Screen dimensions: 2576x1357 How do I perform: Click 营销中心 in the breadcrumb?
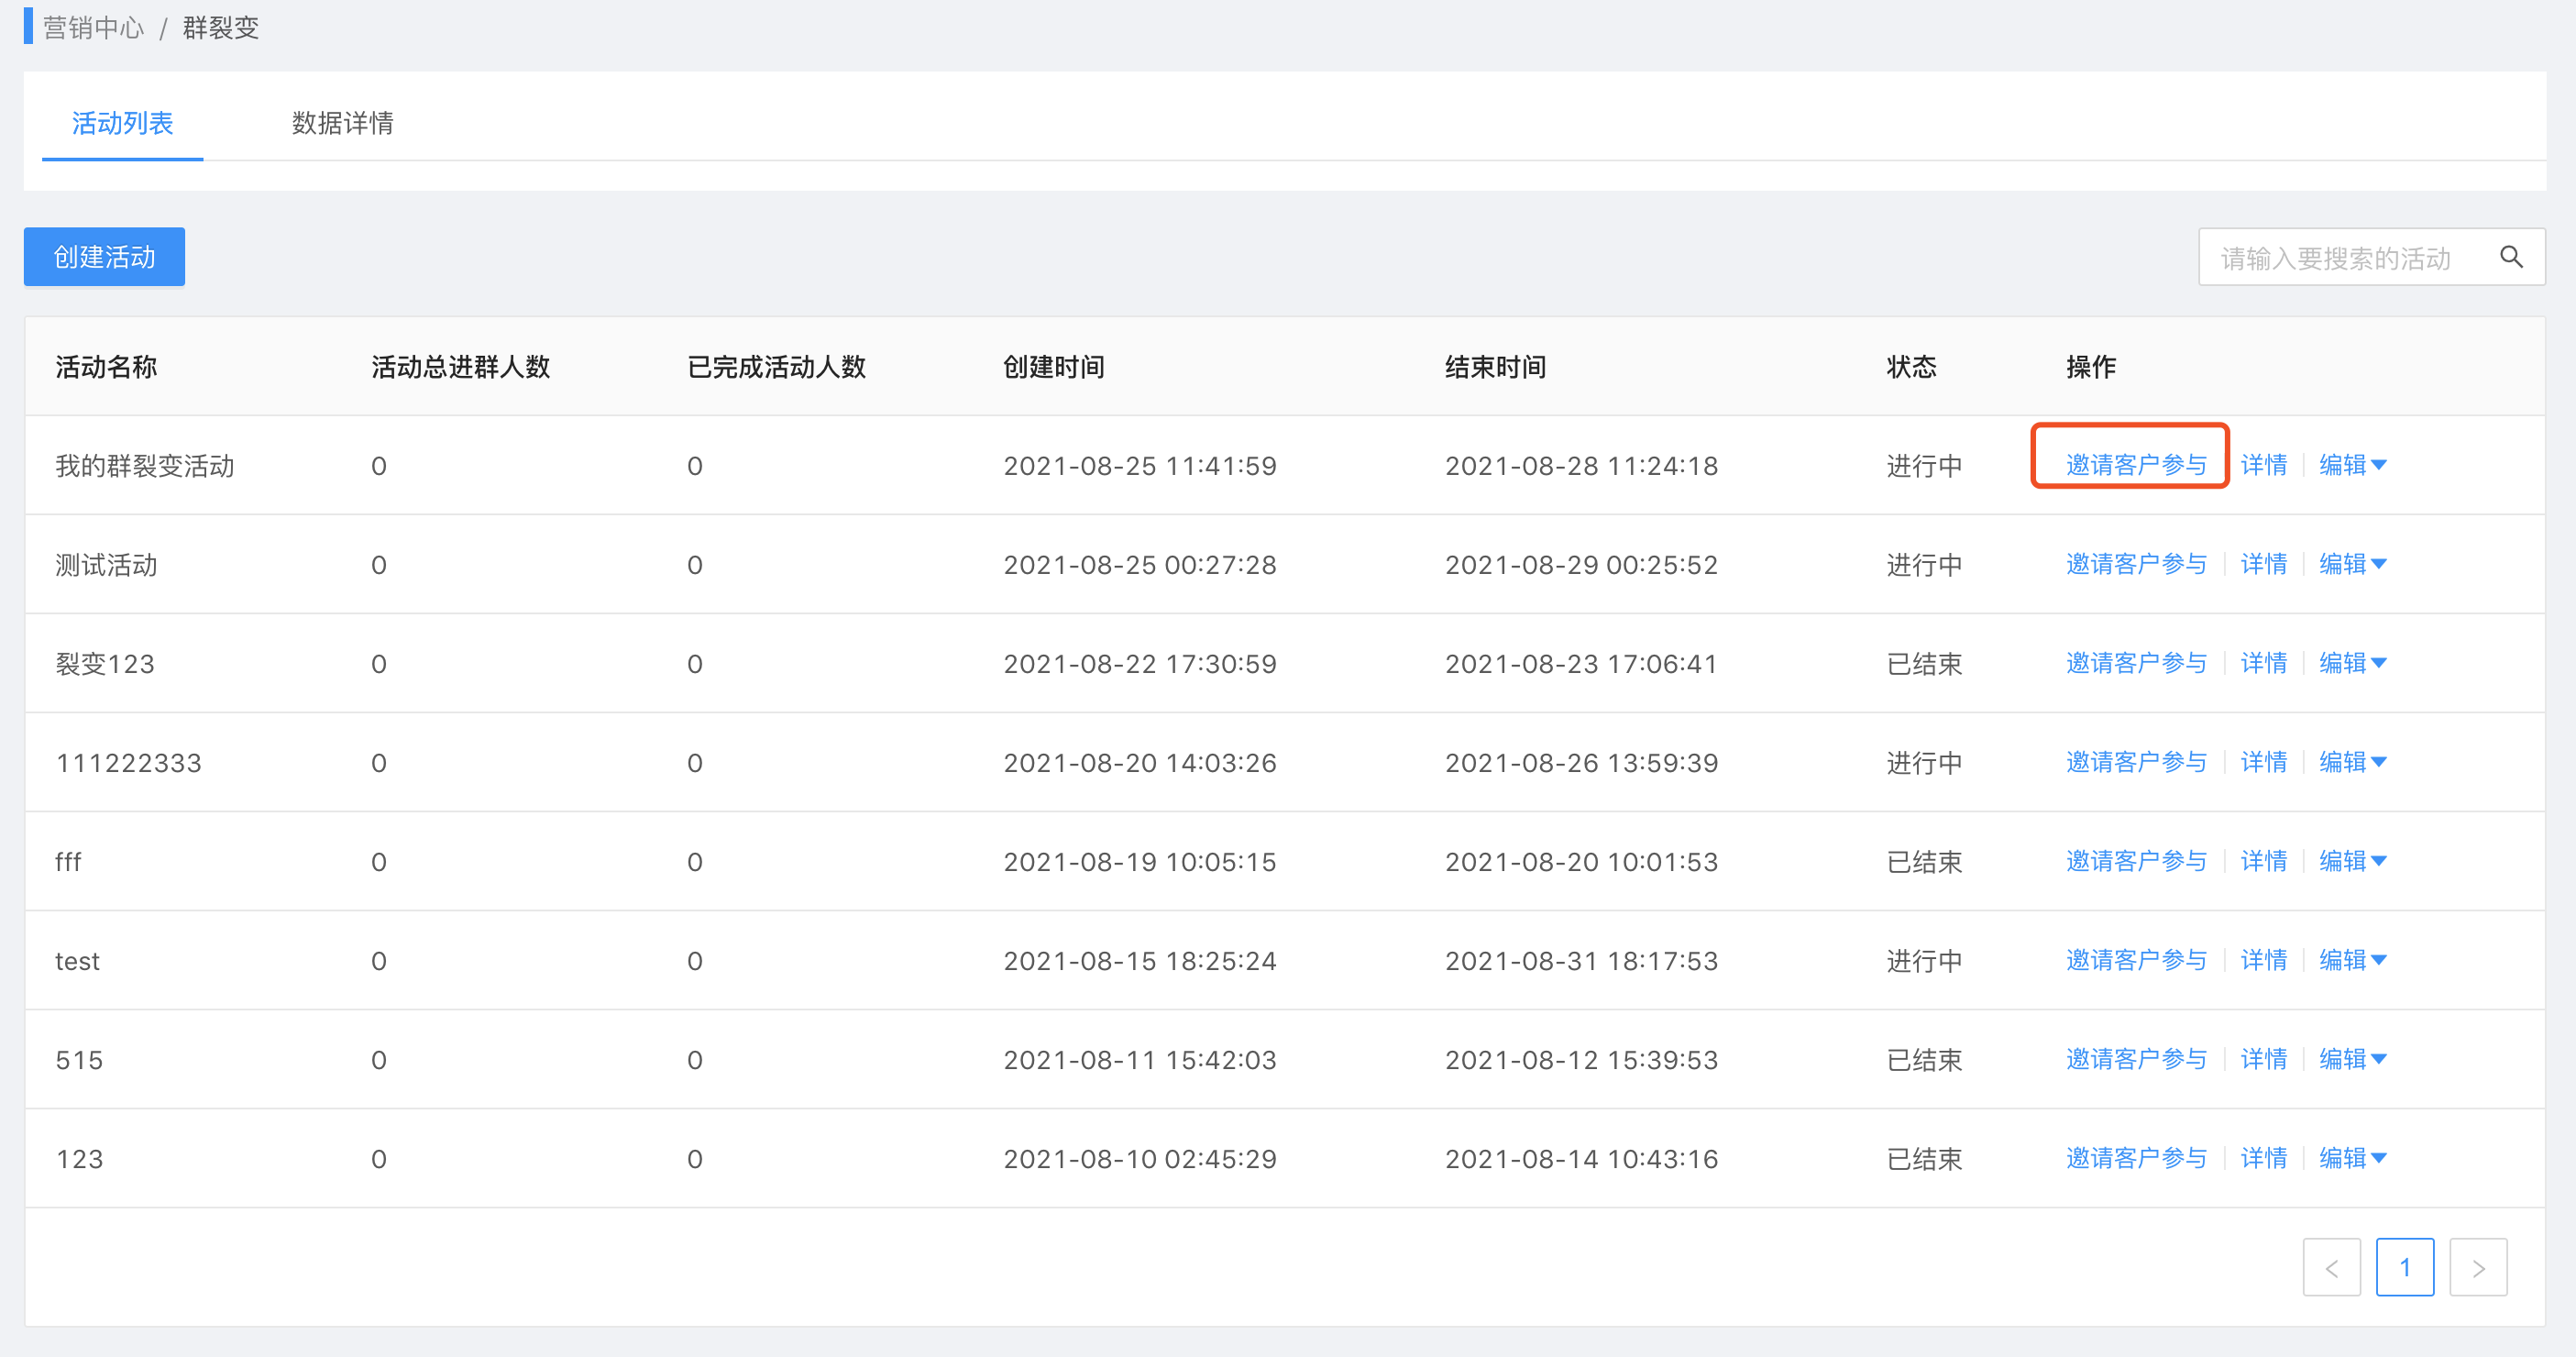click(x=93, y=28)
